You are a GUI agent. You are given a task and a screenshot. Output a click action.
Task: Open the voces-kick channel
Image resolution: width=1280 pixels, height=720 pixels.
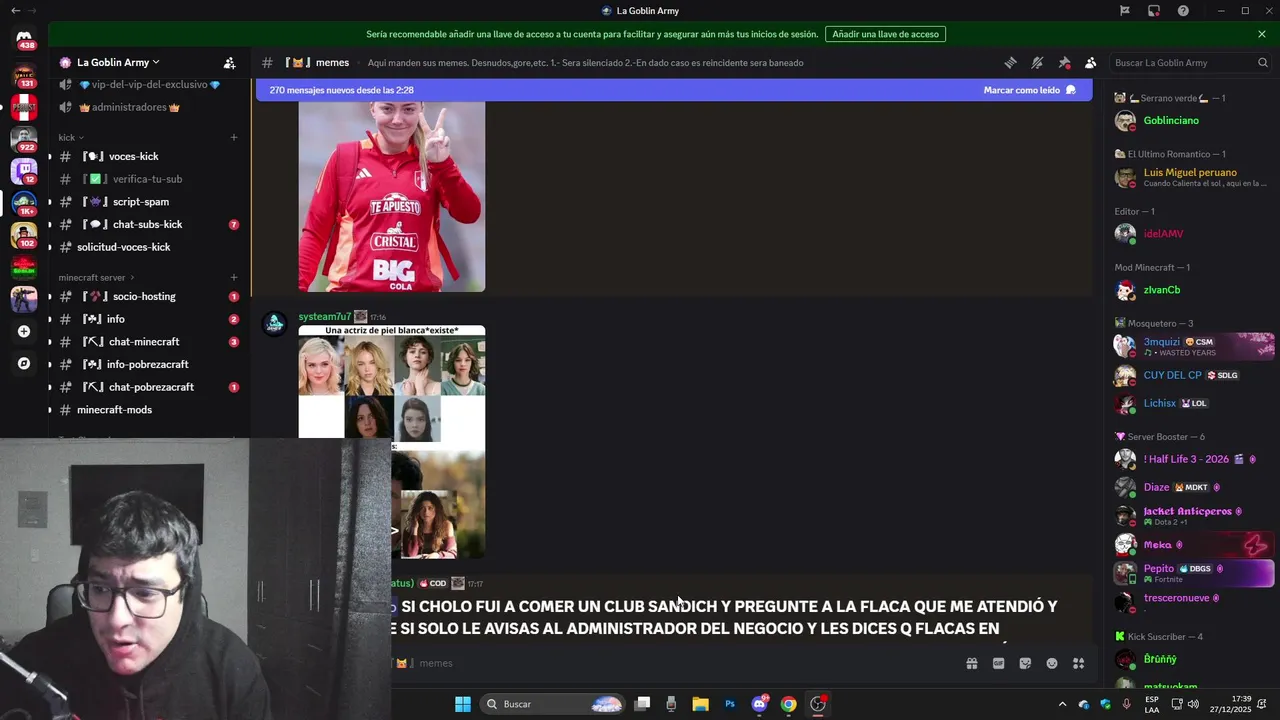[149, 156]
